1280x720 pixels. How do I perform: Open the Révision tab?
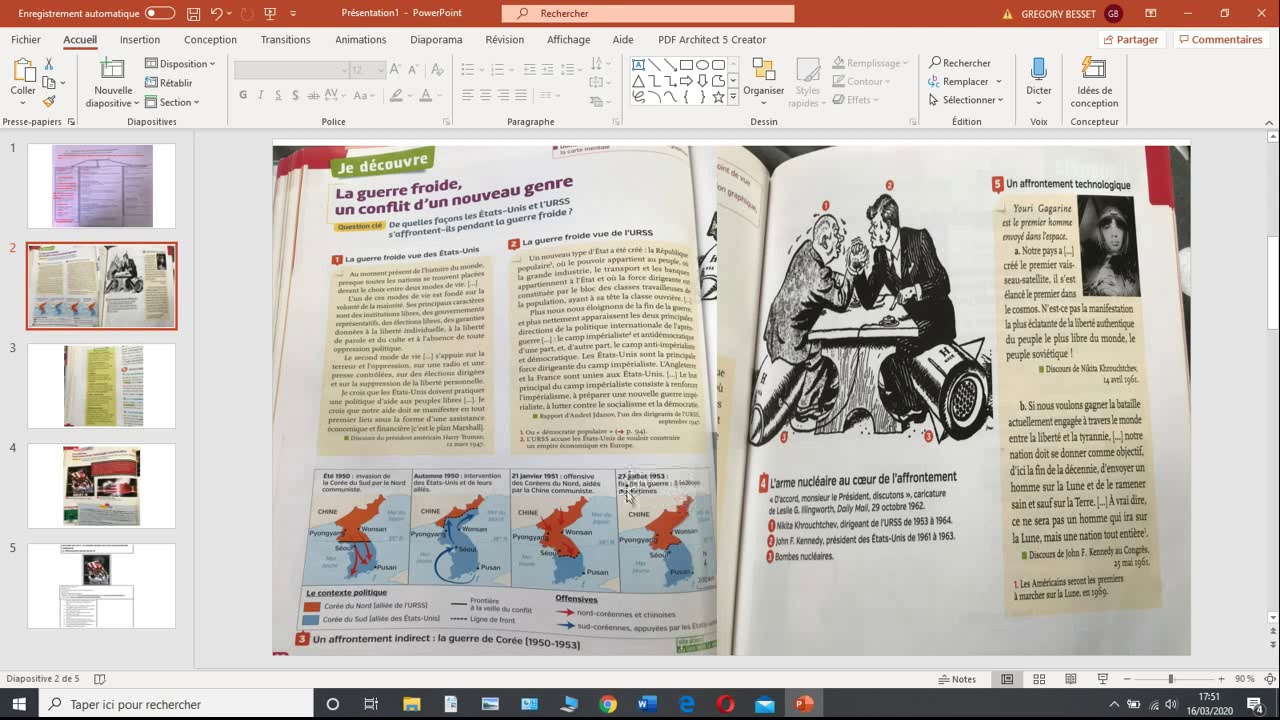coord(504,40)
